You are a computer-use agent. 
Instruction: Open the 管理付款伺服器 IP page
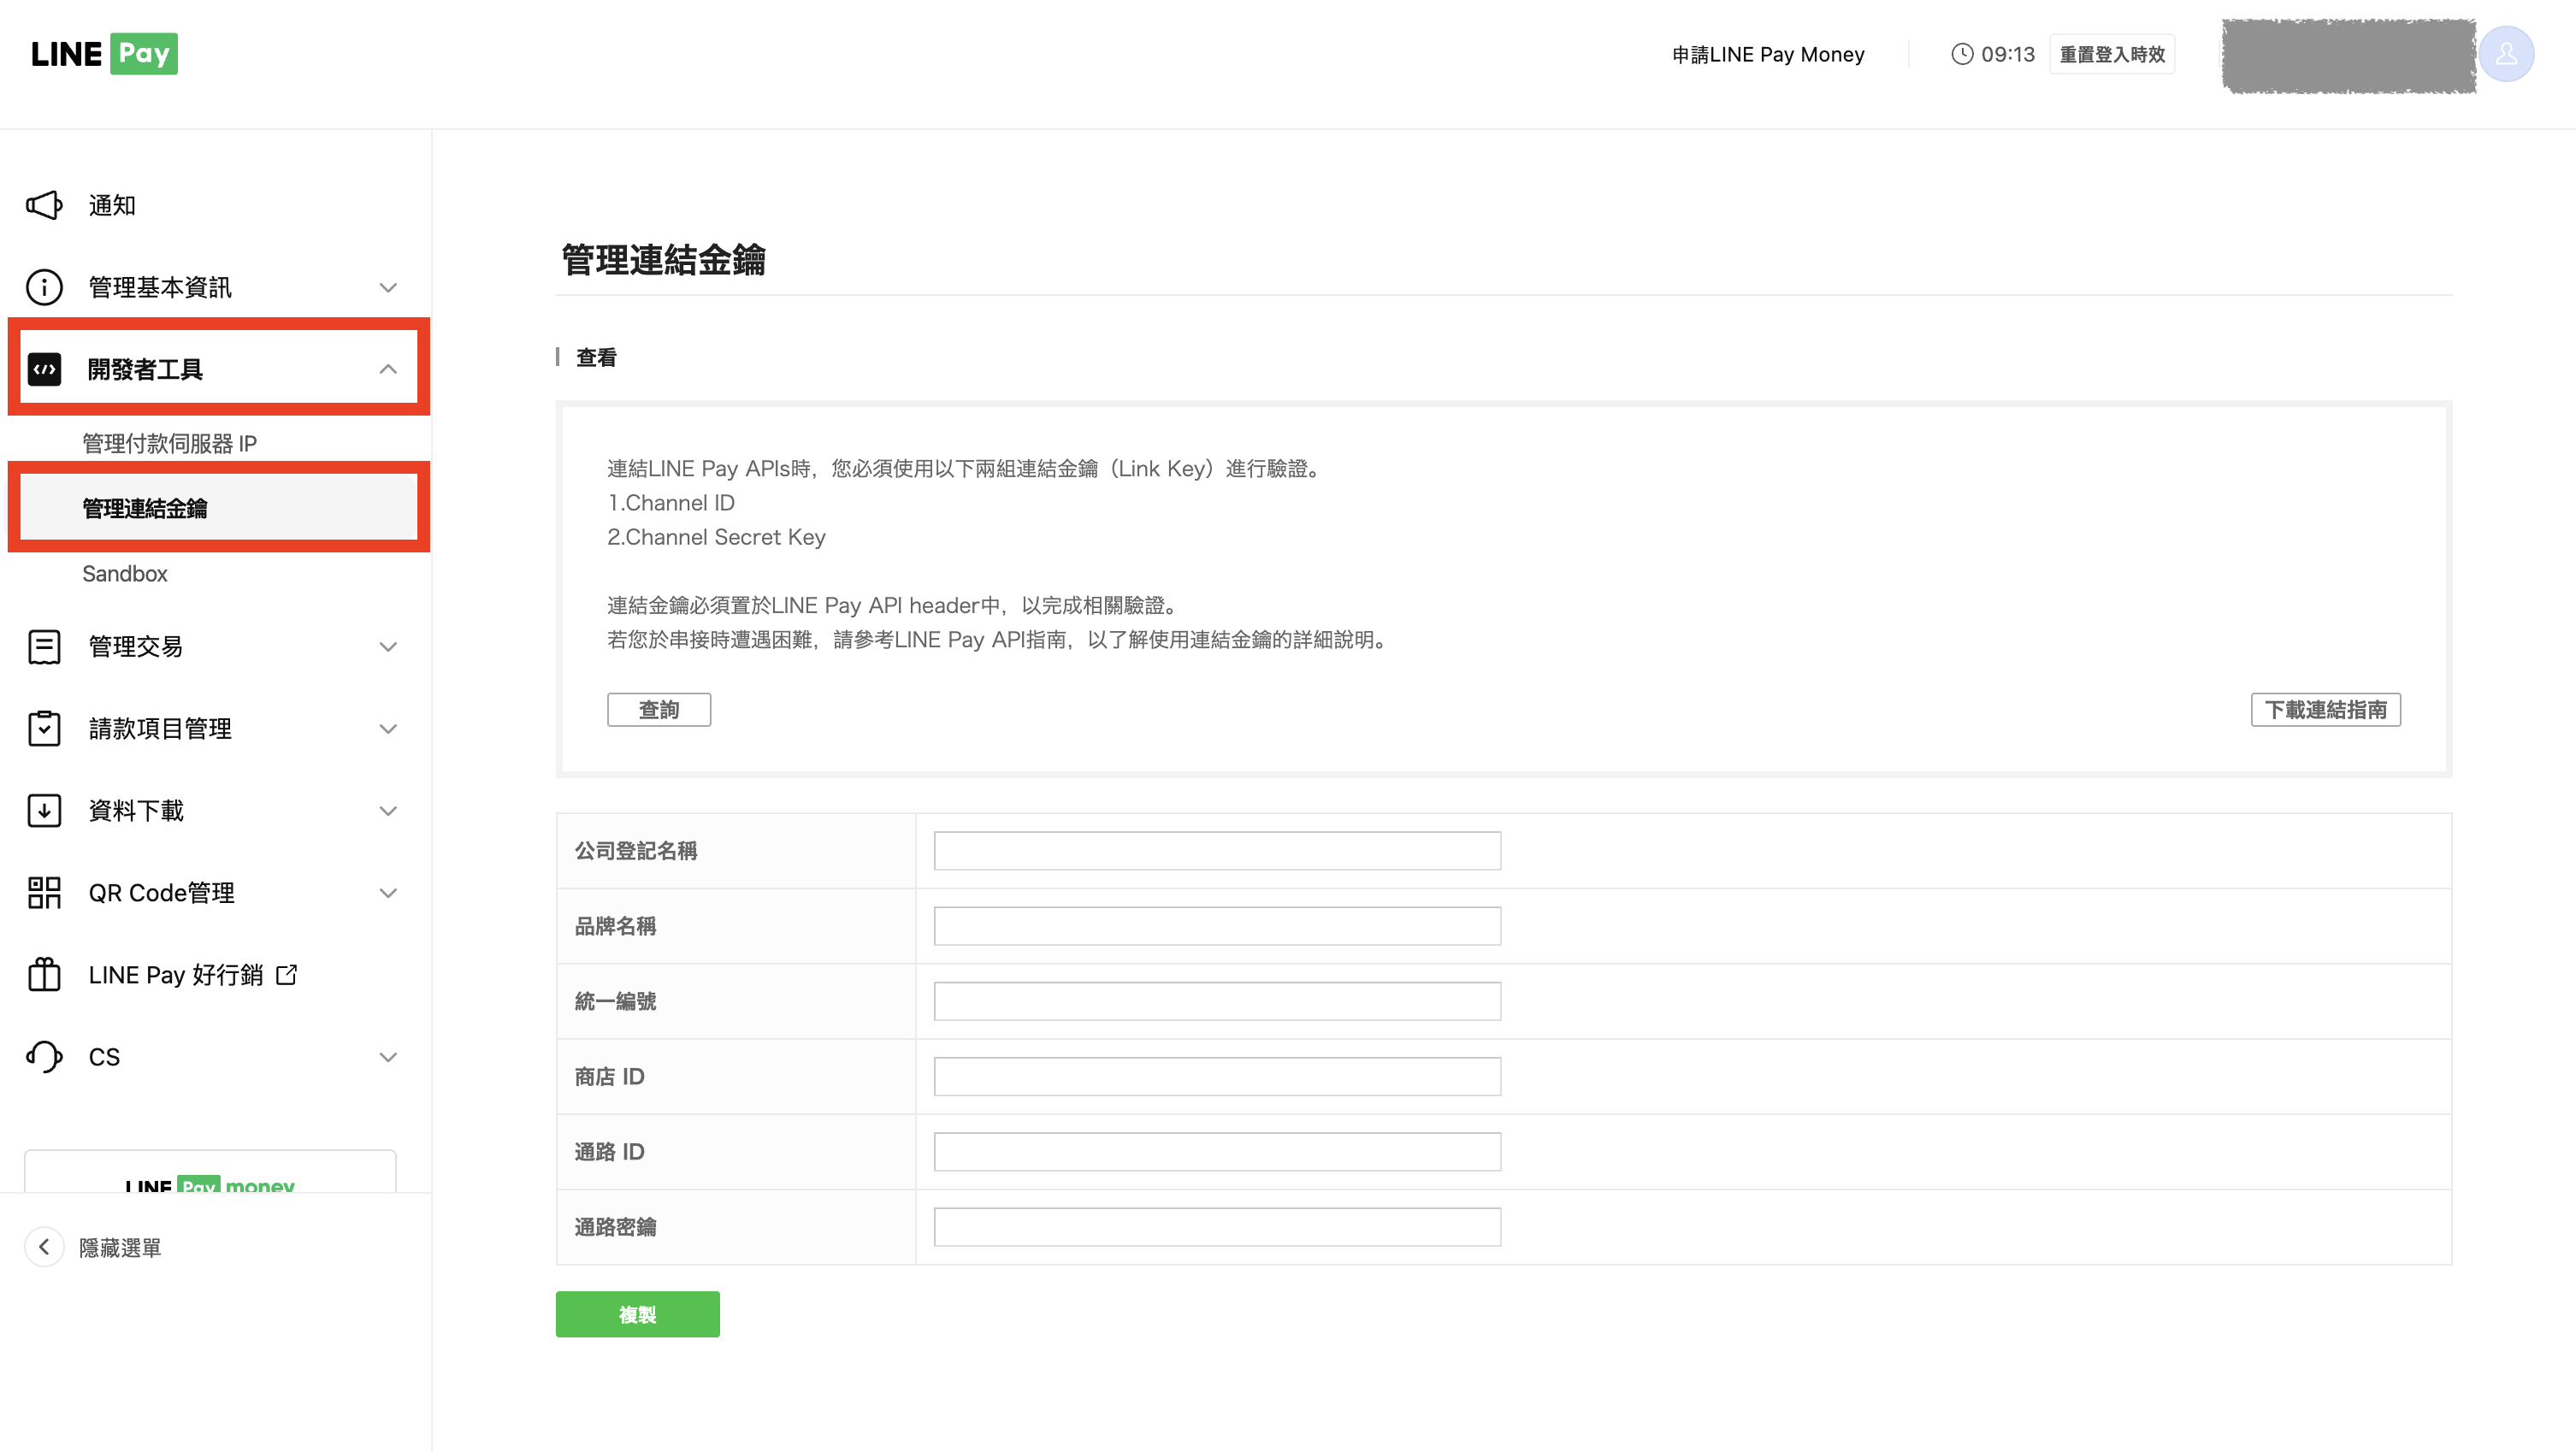pyautogui.click(x=171, y=442)
